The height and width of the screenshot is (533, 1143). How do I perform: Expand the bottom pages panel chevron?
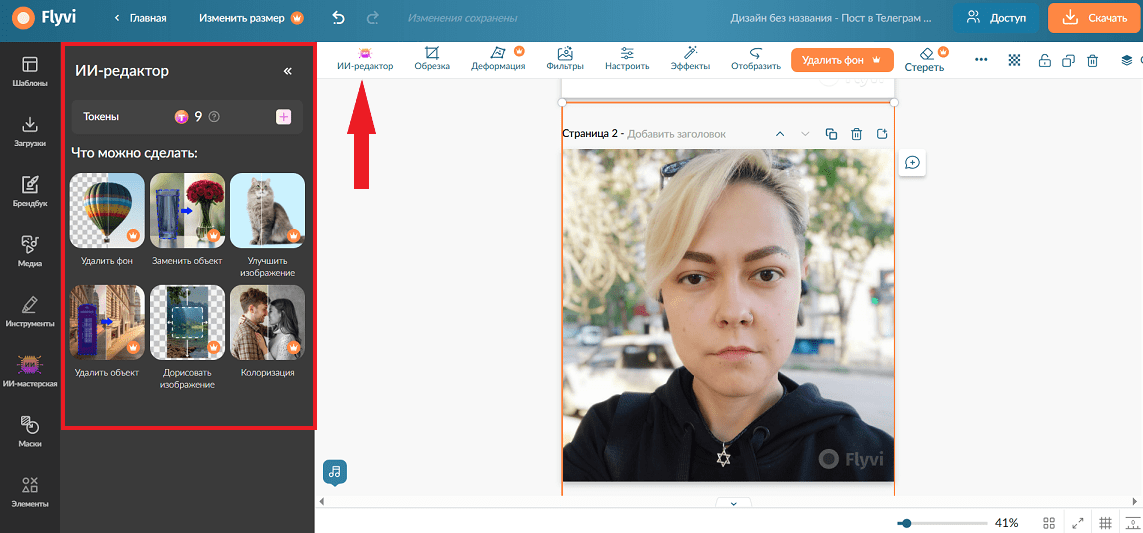coord(734,502)
